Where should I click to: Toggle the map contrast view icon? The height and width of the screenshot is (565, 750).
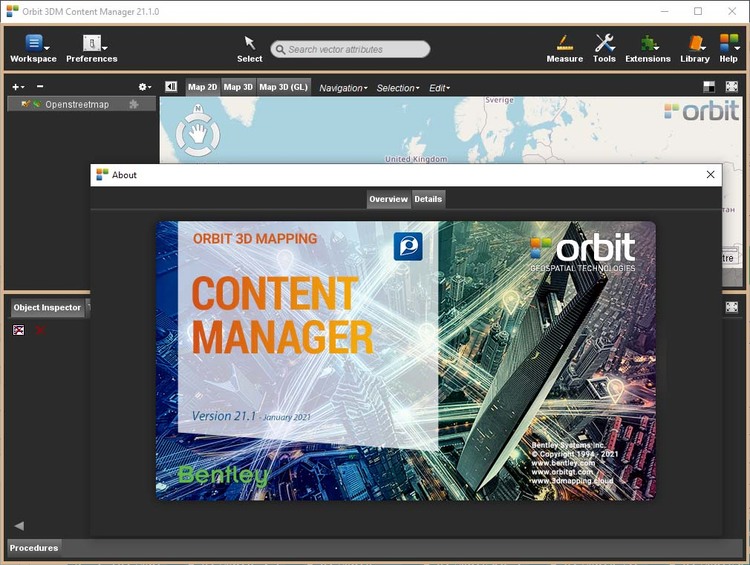(x=709, y=87)
